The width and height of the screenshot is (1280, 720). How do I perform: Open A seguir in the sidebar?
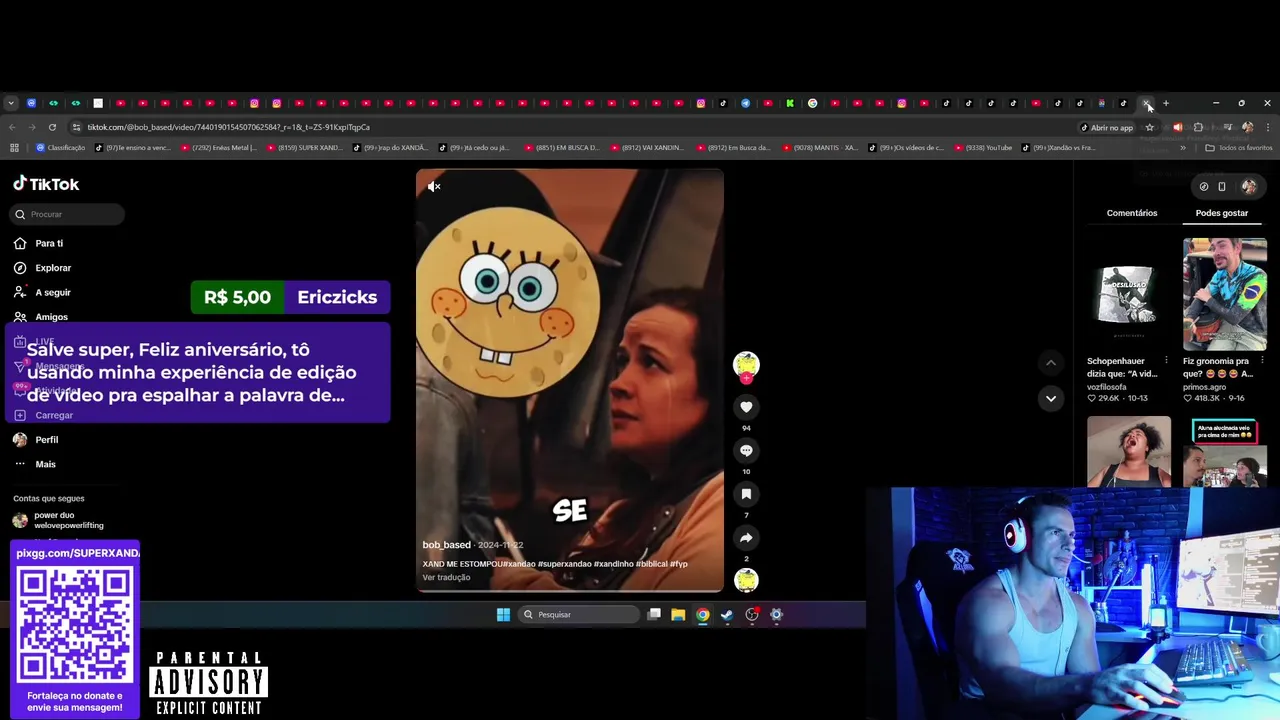42,292
